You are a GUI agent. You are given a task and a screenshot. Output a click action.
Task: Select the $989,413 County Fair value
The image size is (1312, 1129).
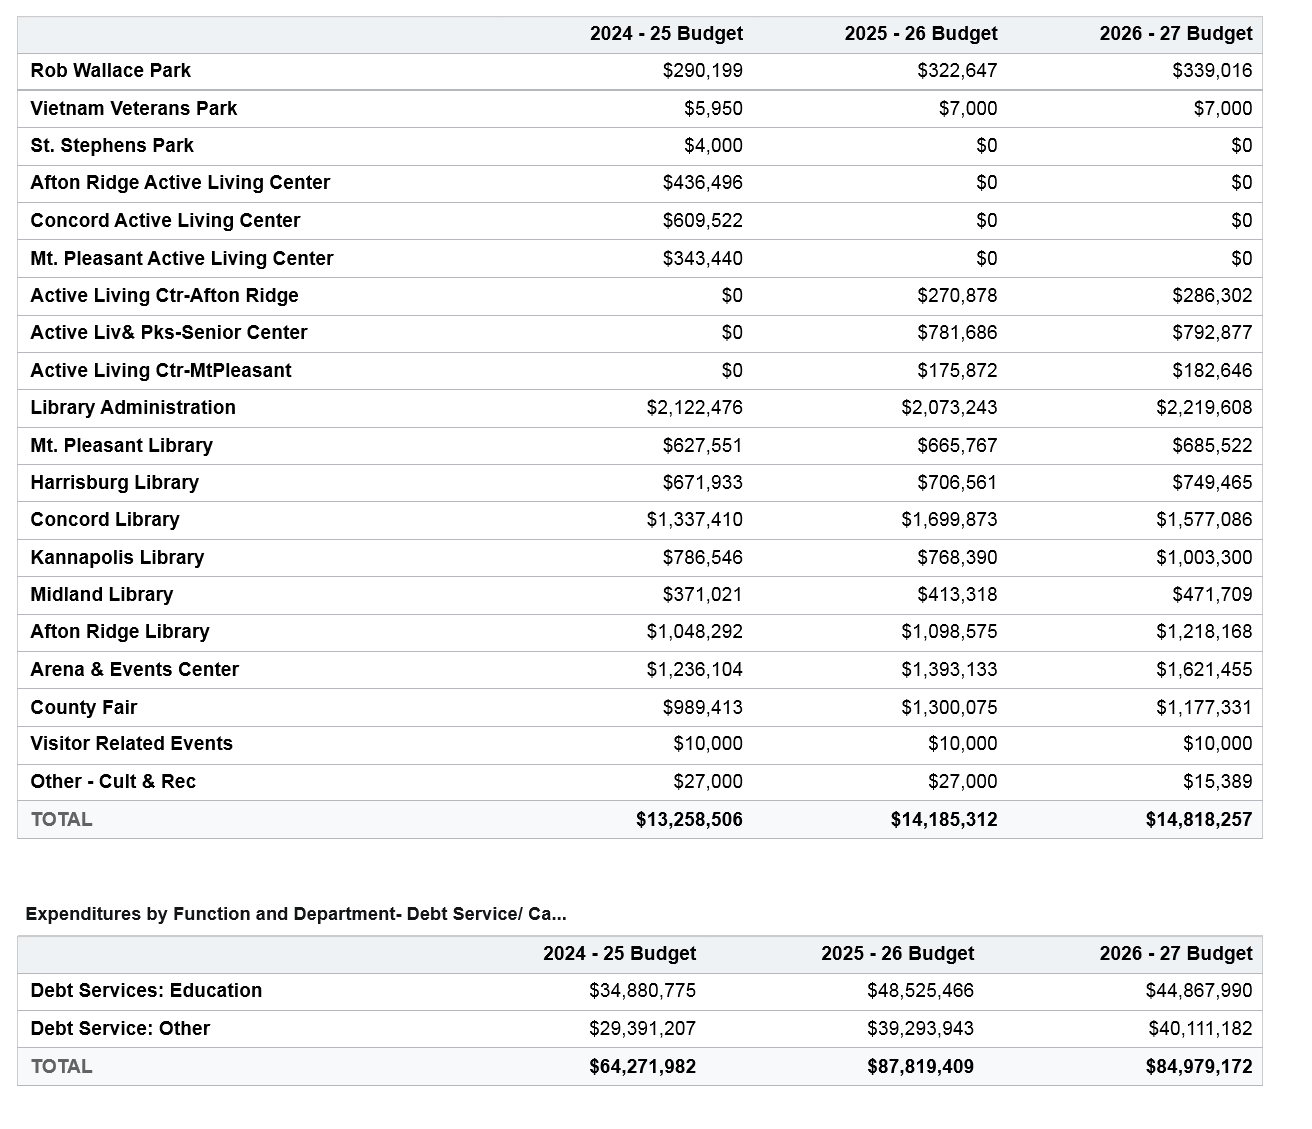click(703, 708)
